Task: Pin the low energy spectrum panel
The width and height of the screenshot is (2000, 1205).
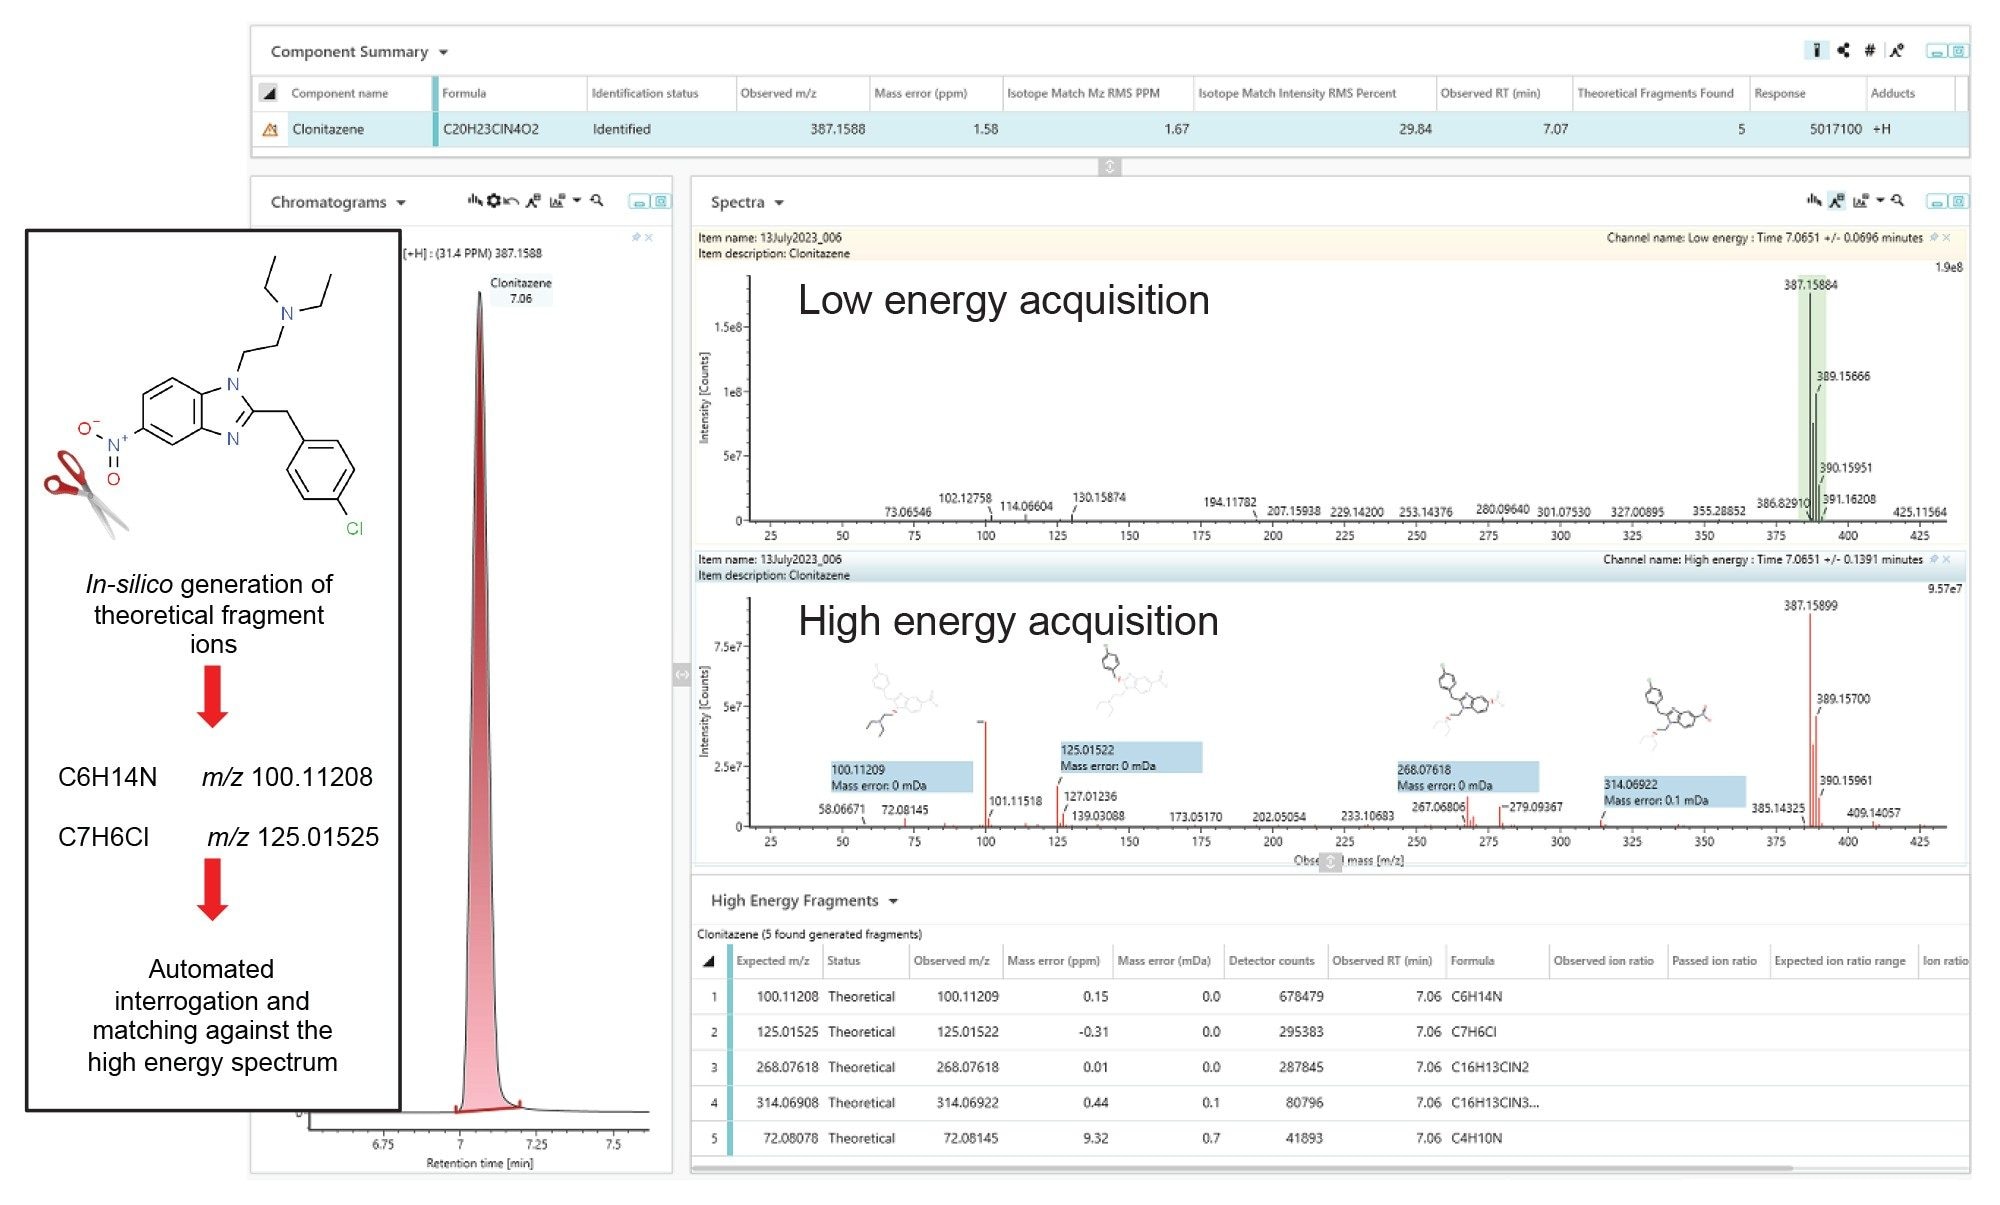Action: tap(1934, 237)
